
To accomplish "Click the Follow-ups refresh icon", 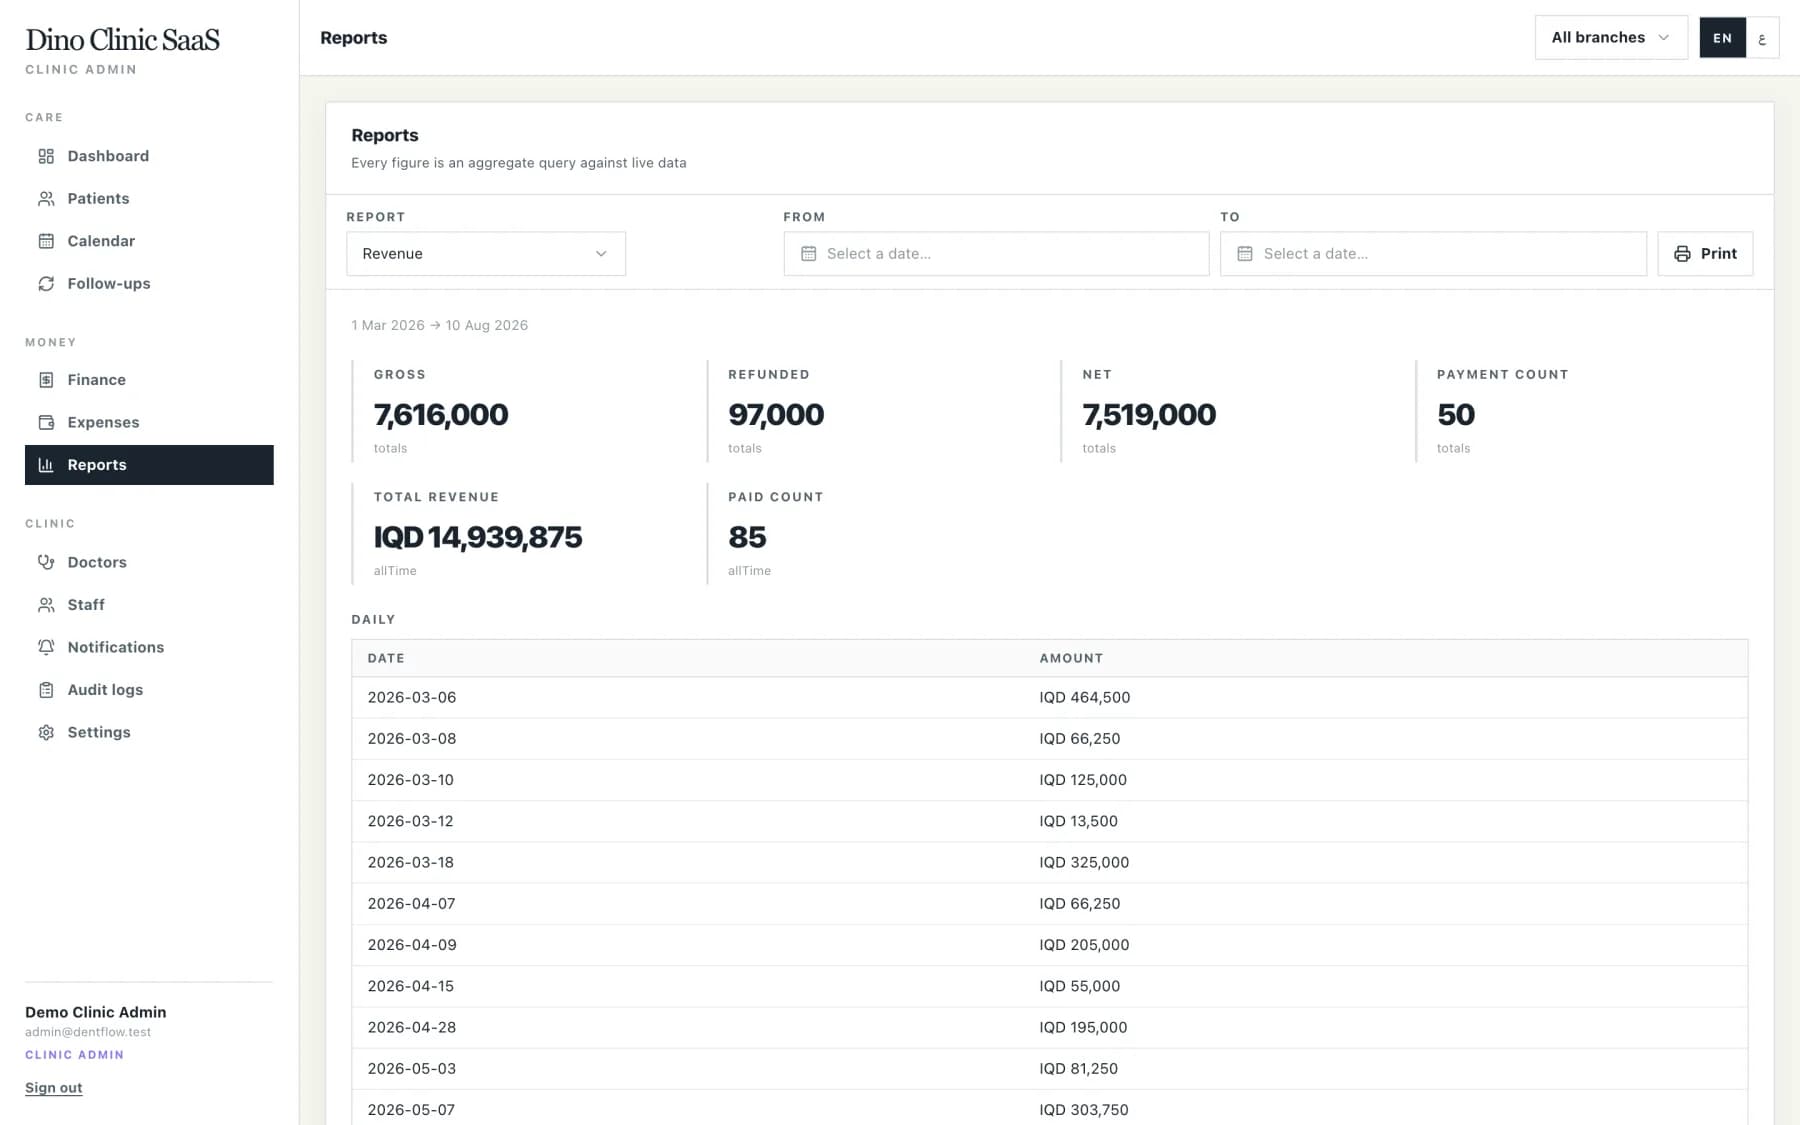I will click(x=46, y=284).
